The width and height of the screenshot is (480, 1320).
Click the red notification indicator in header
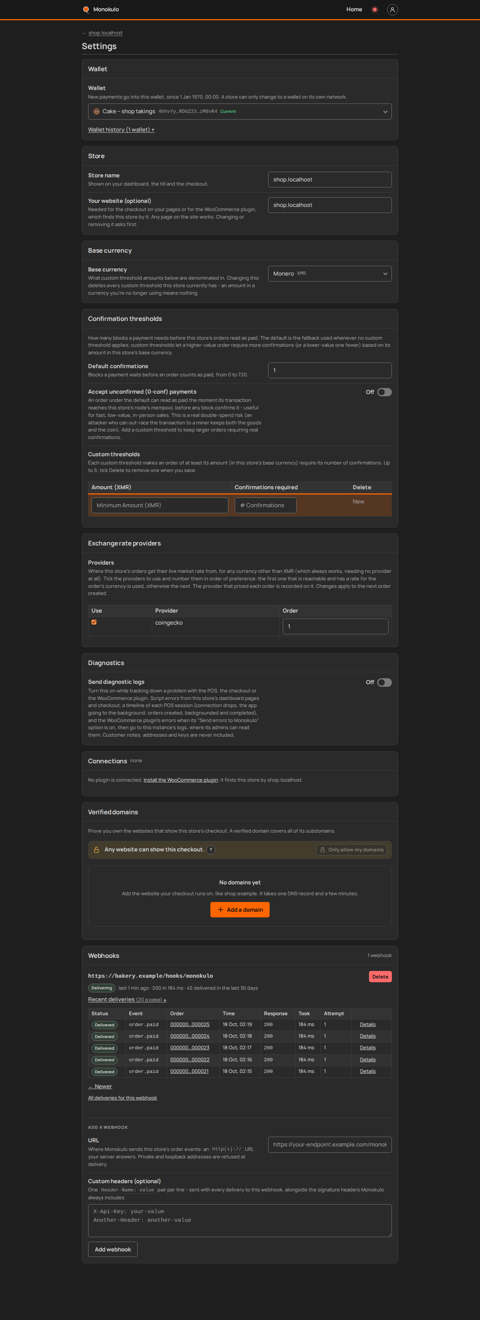[x=375, y=9]
